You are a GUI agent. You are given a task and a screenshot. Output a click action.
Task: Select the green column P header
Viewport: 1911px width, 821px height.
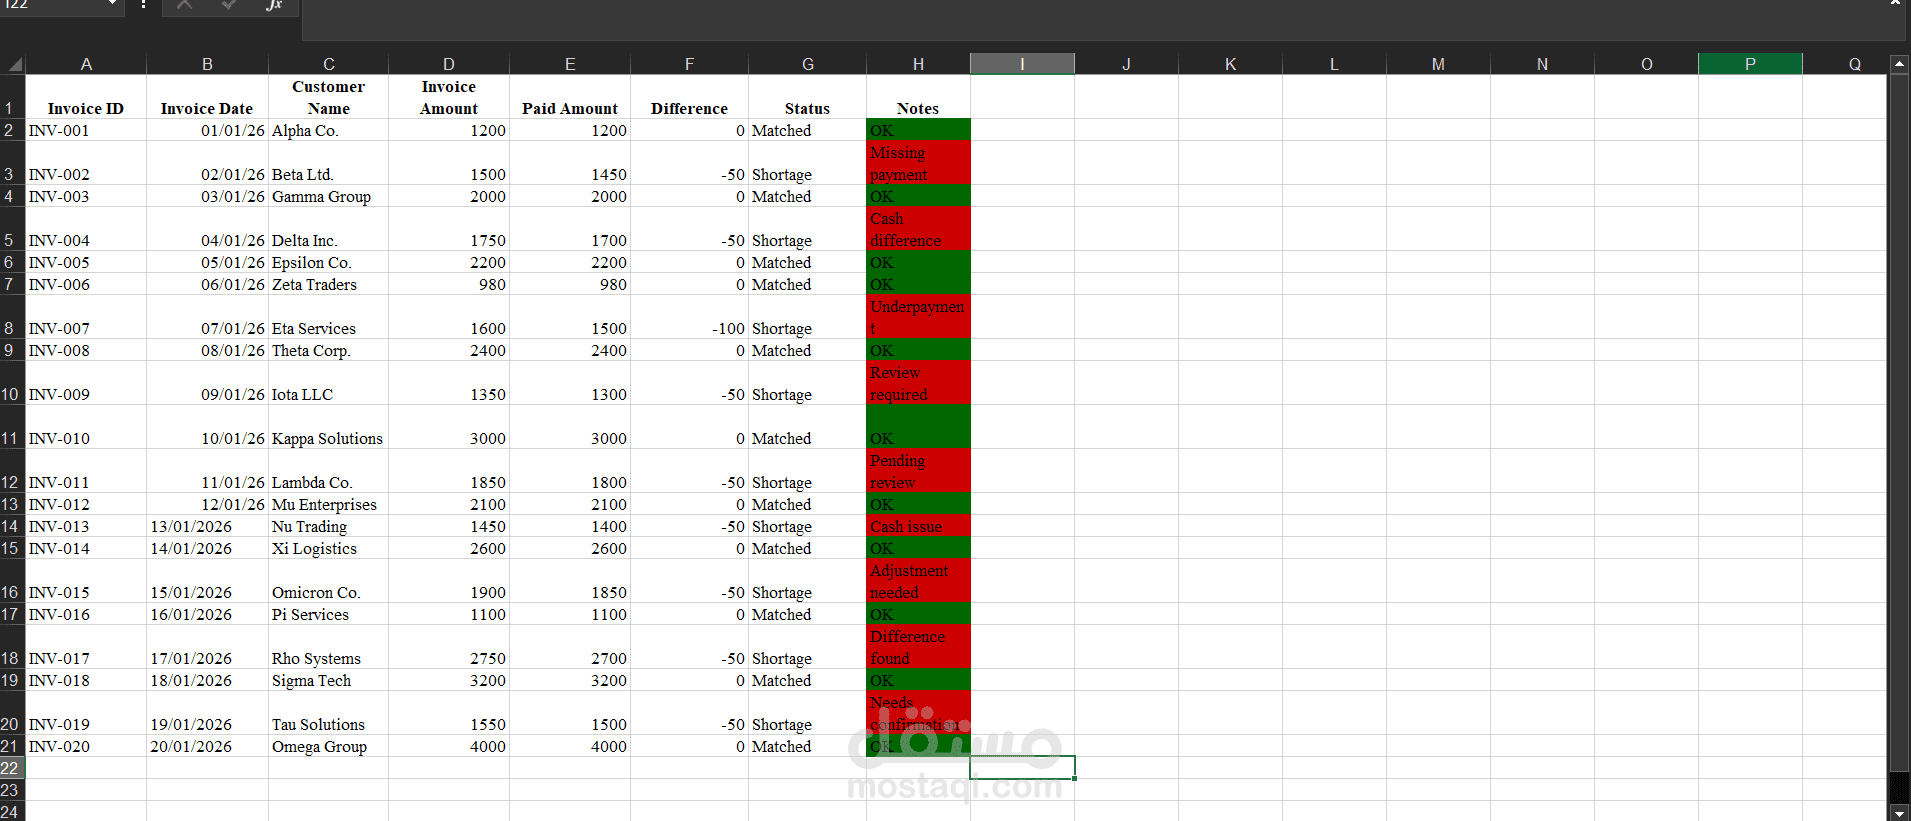[x=1750, y=64]
